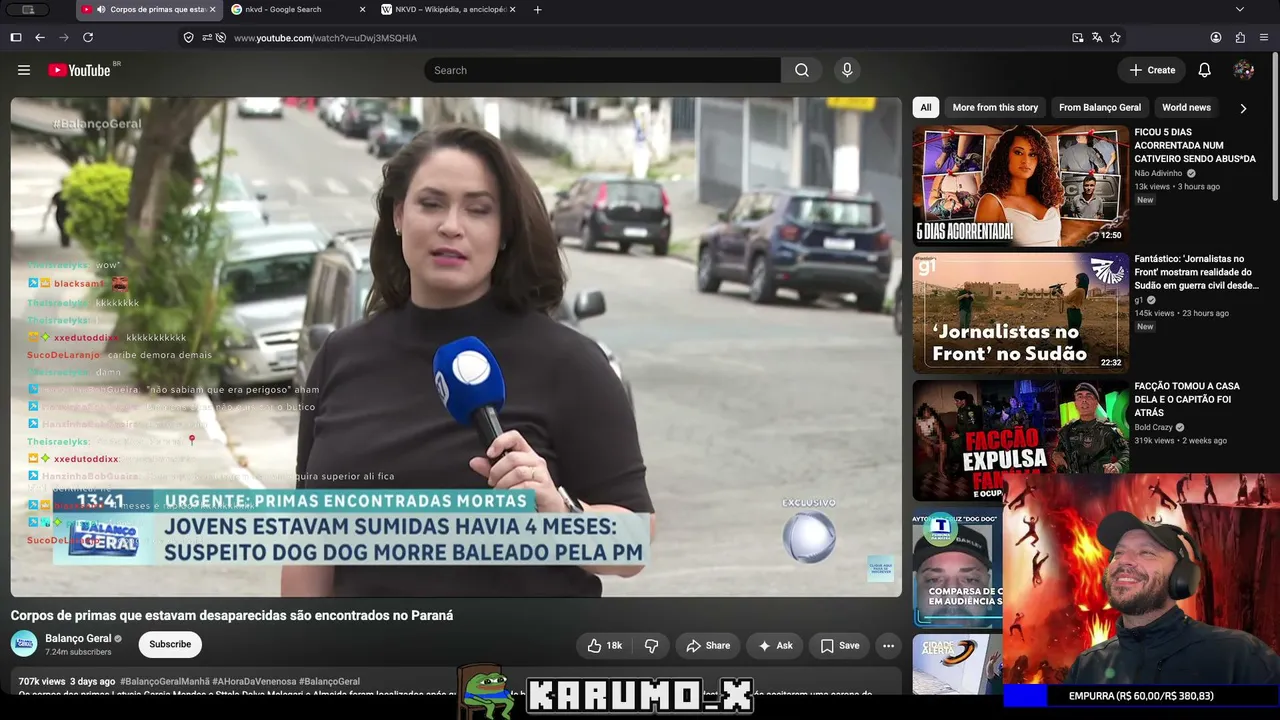The height and width of the screenshot is (720, 1280).
Task: Go back with the browser back arrow
Action: [40, 38]
